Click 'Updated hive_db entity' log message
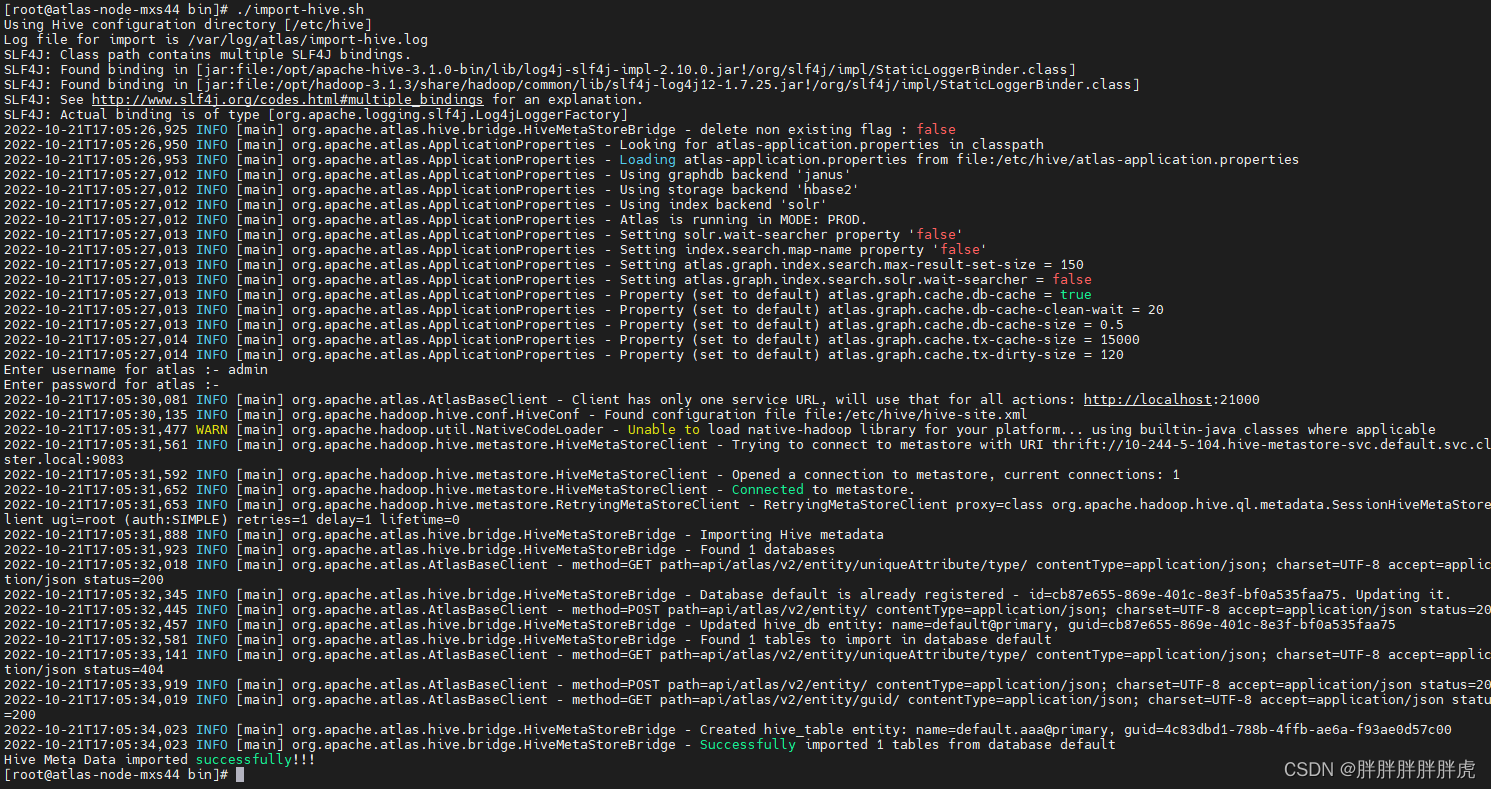This screenshot has height=789, width=1491. 787,625
